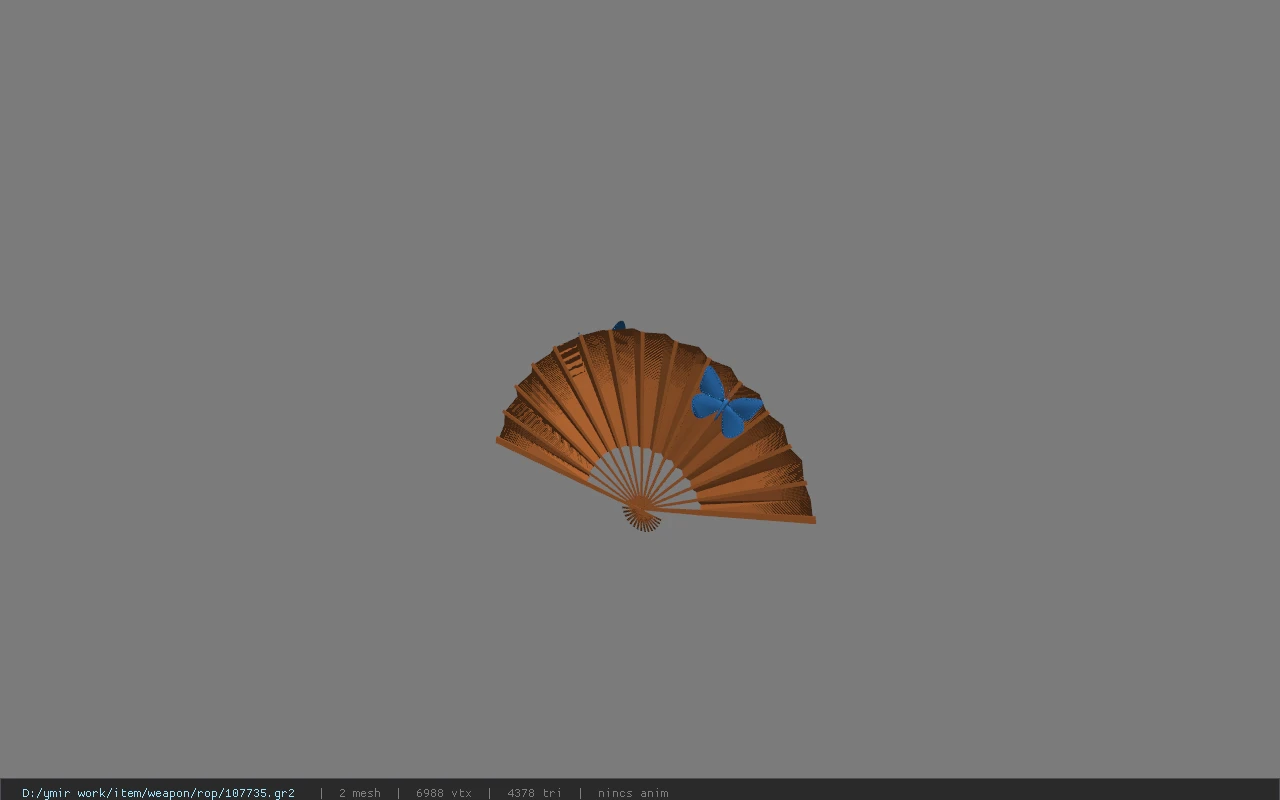The image size is (1280, 800).
Task: Click the '6988 vtx' vertex count
Action: 444,793
